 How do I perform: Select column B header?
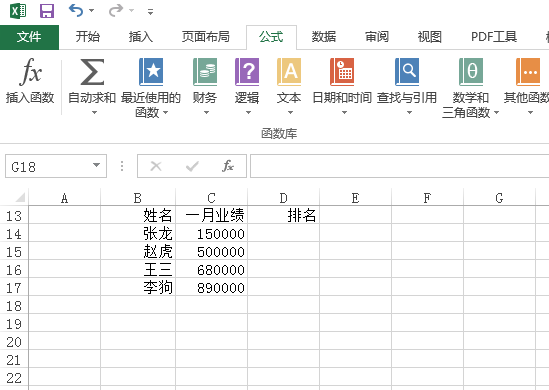tap(138, 198)
